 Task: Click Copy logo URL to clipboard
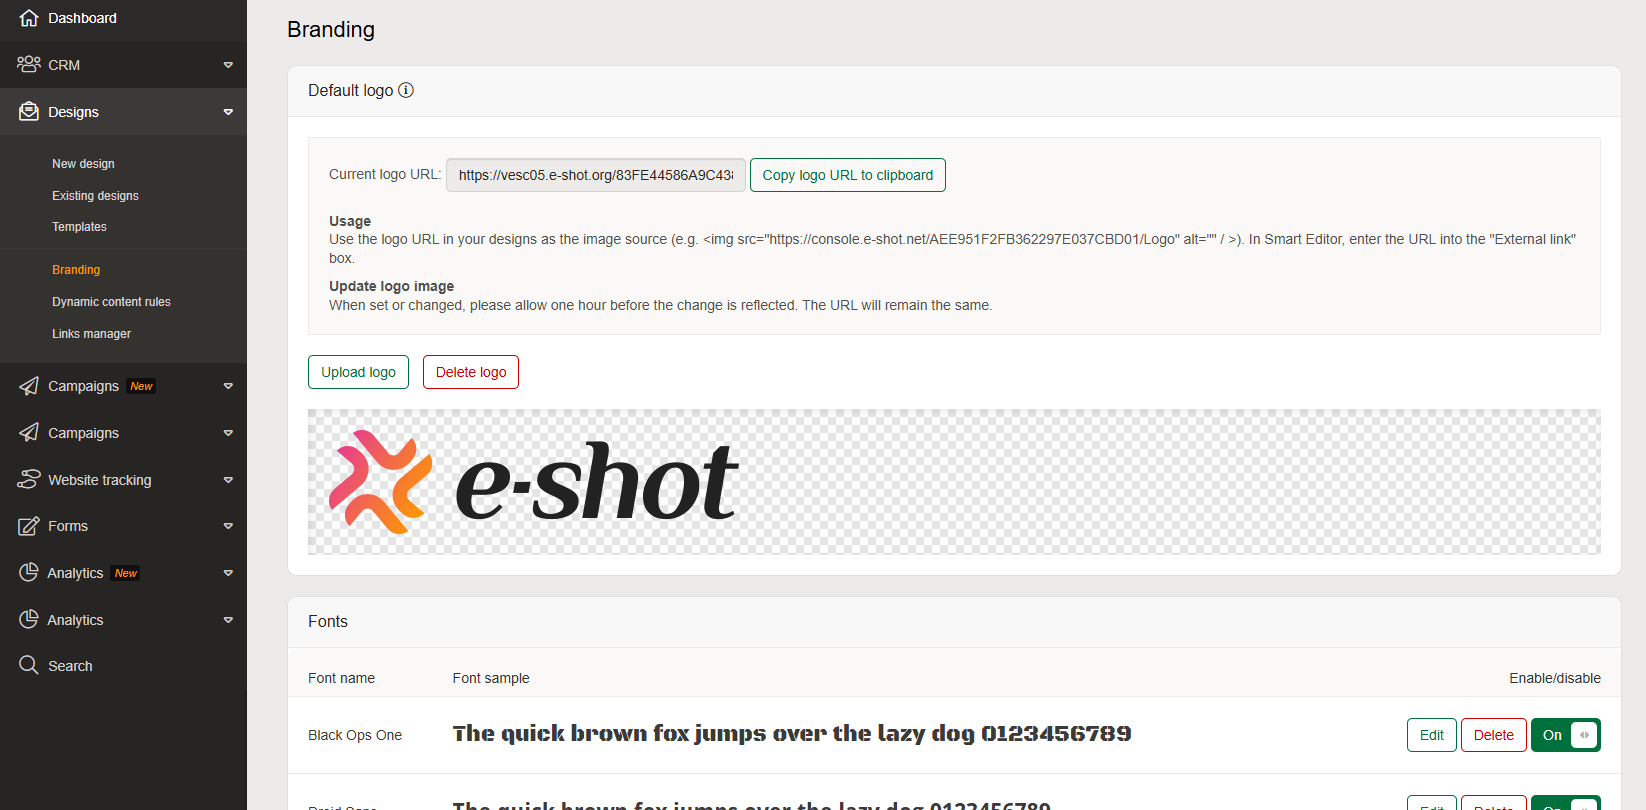847,175
